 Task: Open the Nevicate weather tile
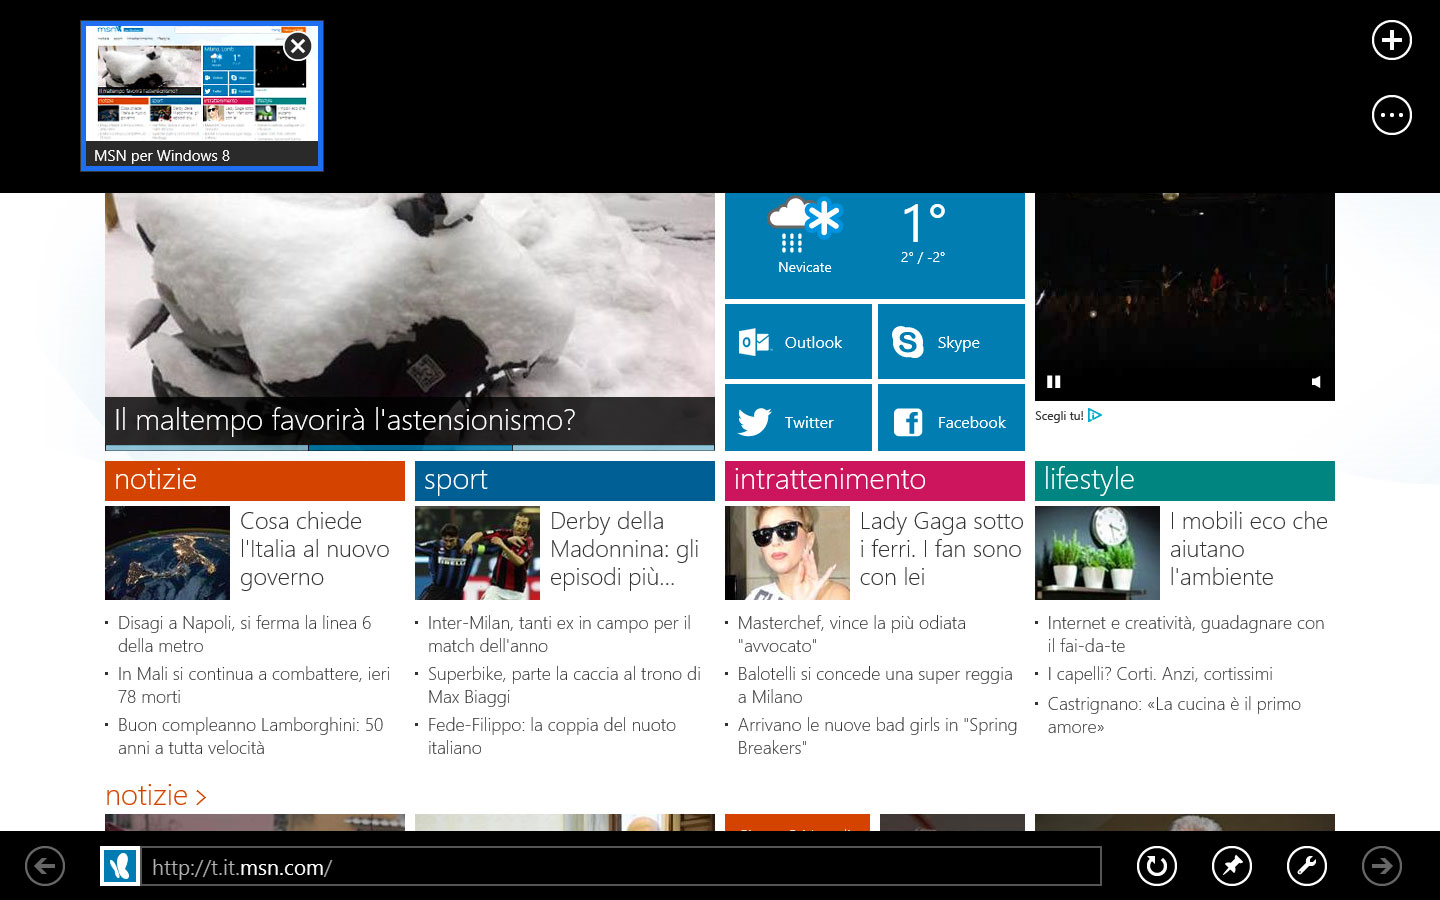875,245
